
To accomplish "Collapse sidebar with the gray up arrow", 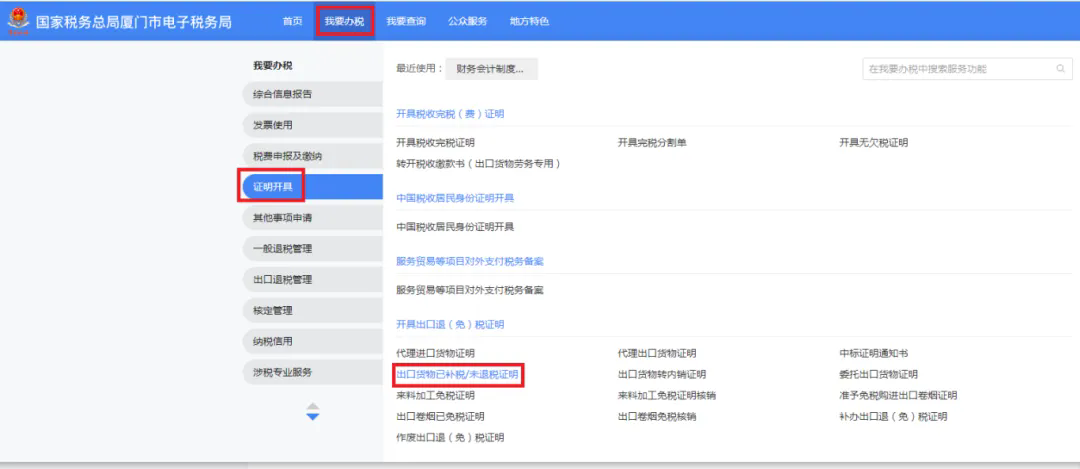I will [x=313, y=406].
